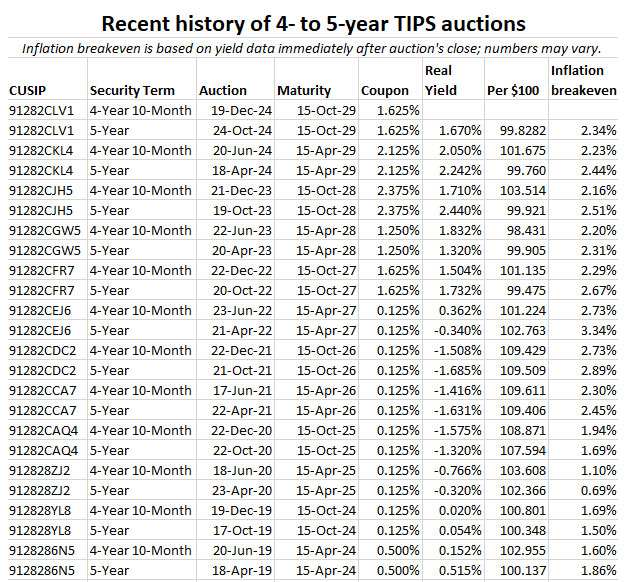Click the Auction column header

[x=223, y=90]
